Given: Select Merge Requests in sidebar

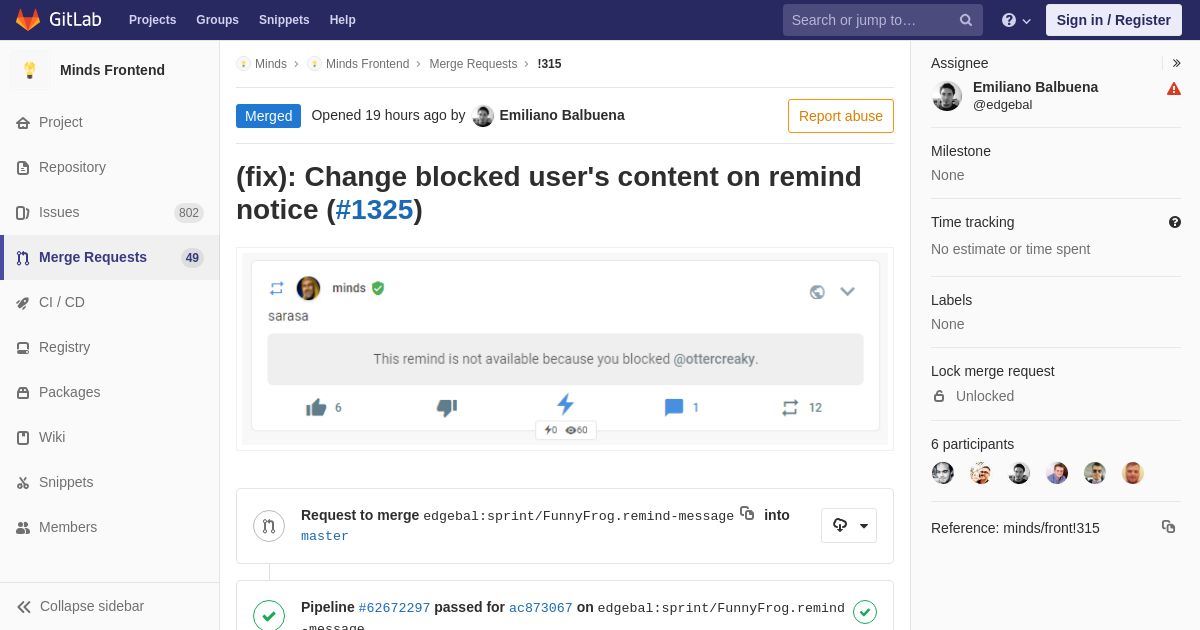Looking at the screenshot, I should 110,257.
